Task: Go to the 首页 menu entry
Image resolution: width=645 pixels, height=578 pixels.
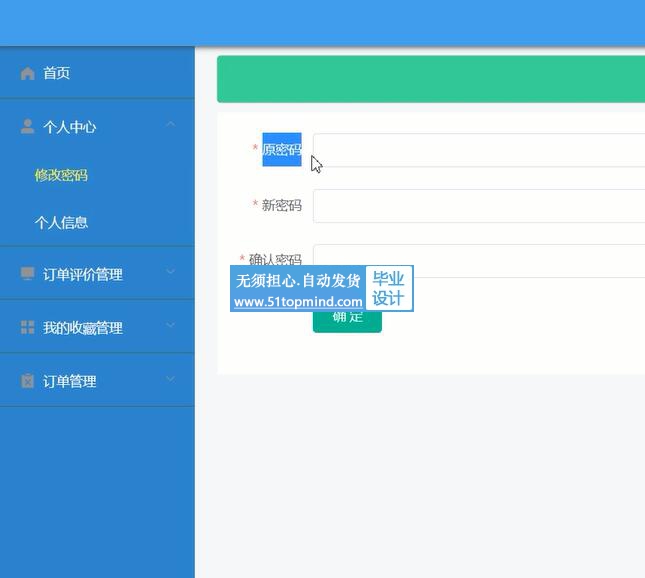Action: click(x=56, y=74)
